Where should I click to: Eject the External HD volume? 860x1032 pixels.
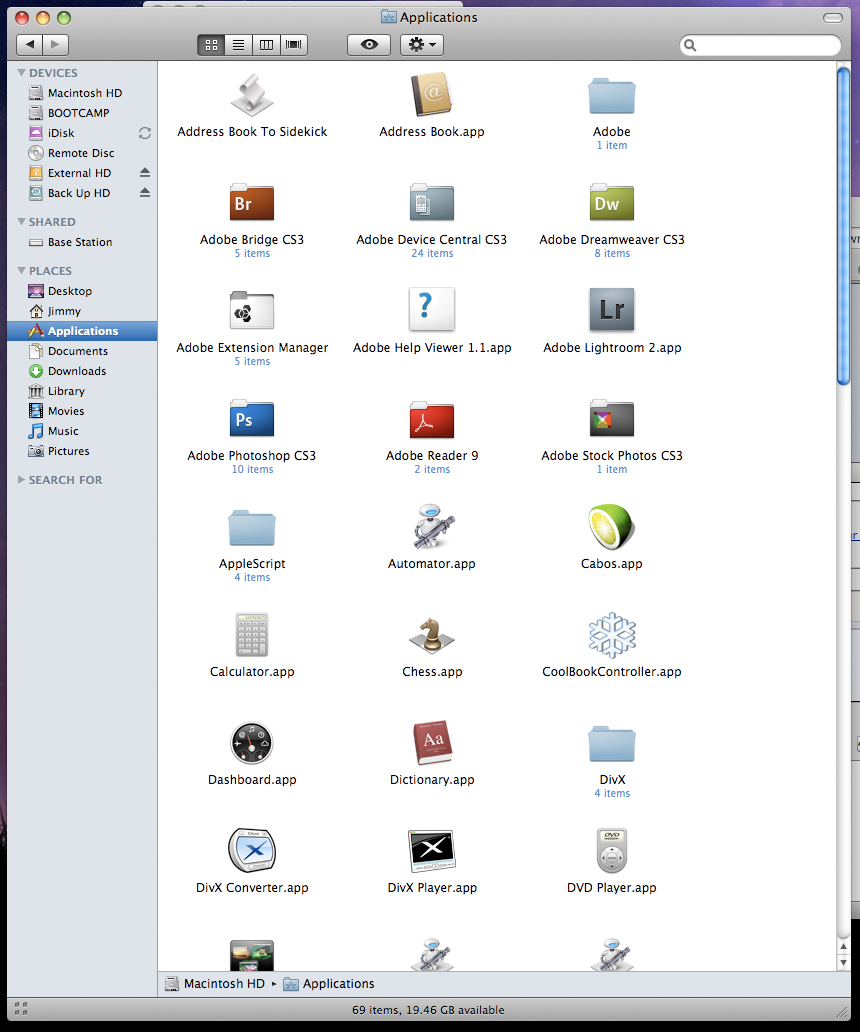coord(145,172)
